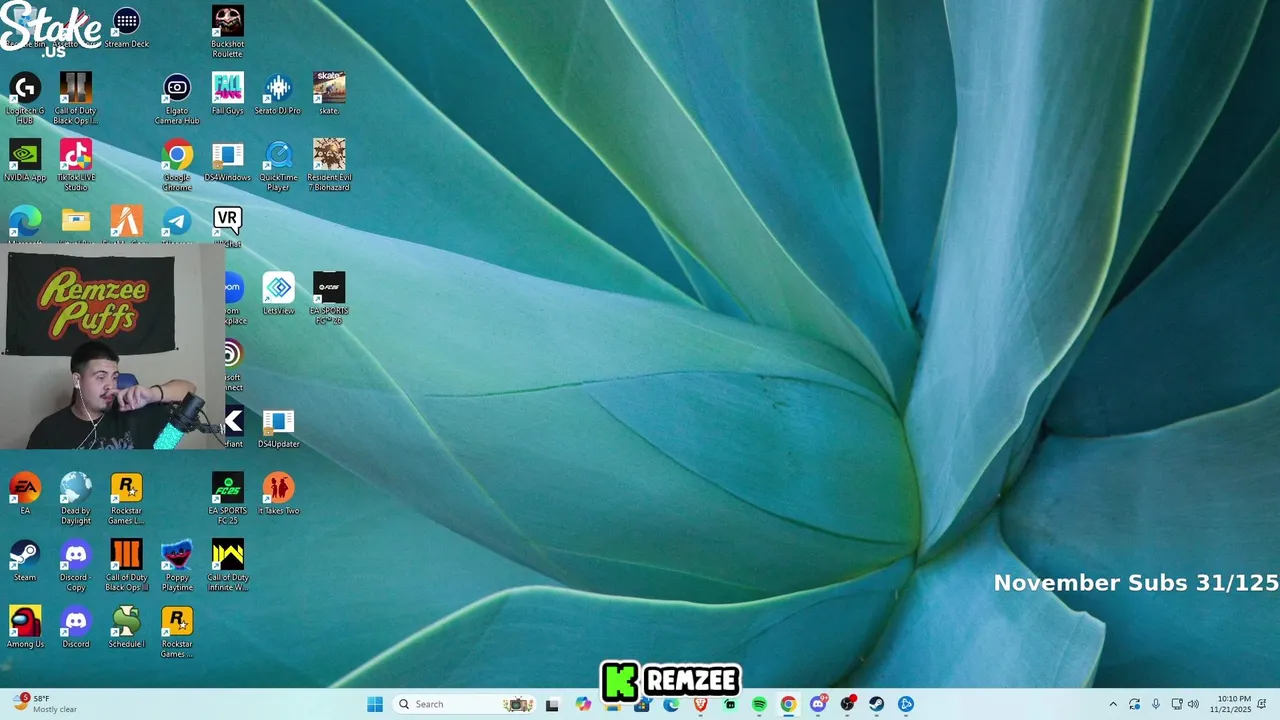This screenshot has height=720, width=1280.
Task: Open the volume control in system tray
Action: (1193, 704)
